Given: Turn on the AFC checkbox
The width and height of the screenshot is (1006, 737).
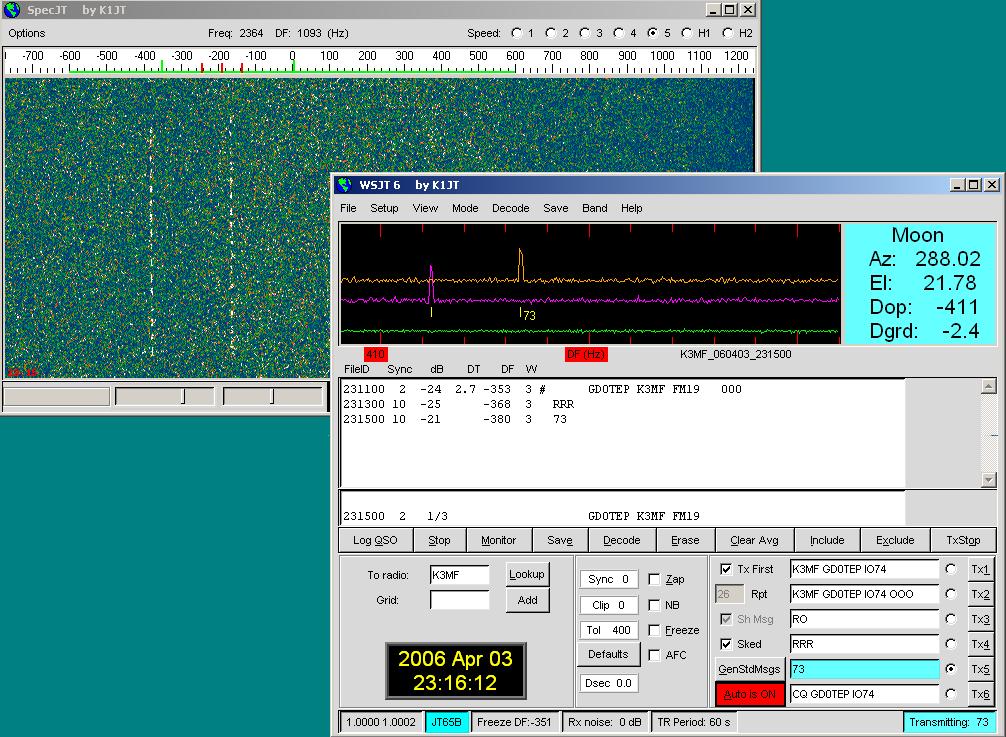Looking at the screenshot, I should [x=654, y=655].
